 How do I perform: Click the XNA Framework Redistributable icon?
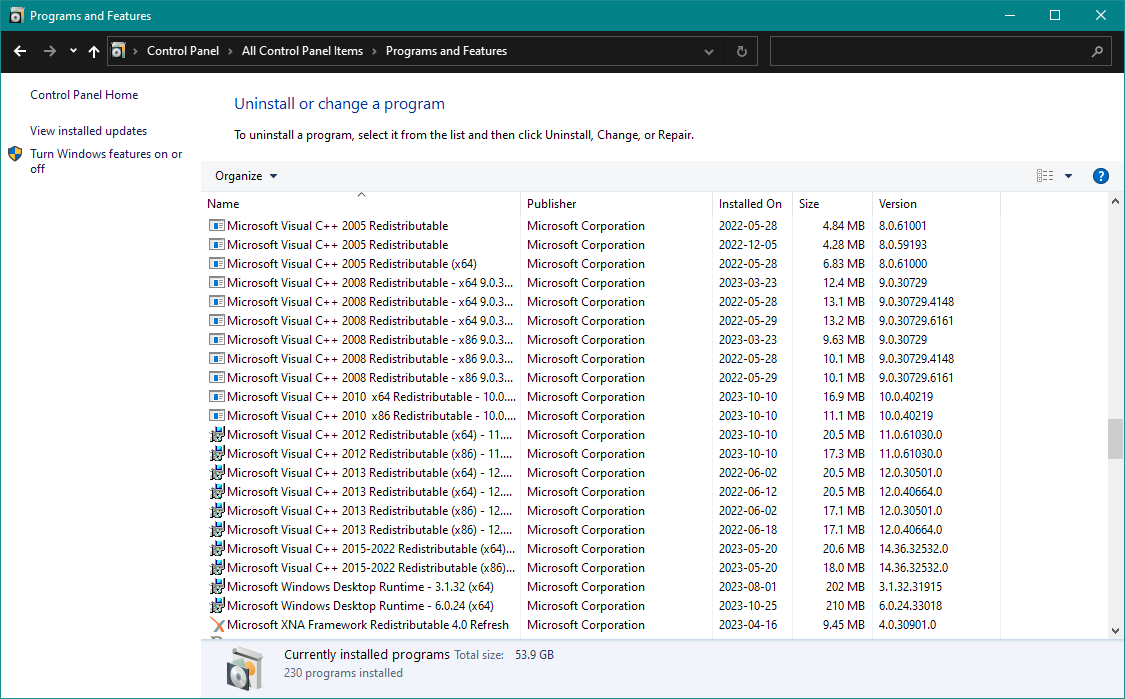[217, 625]
